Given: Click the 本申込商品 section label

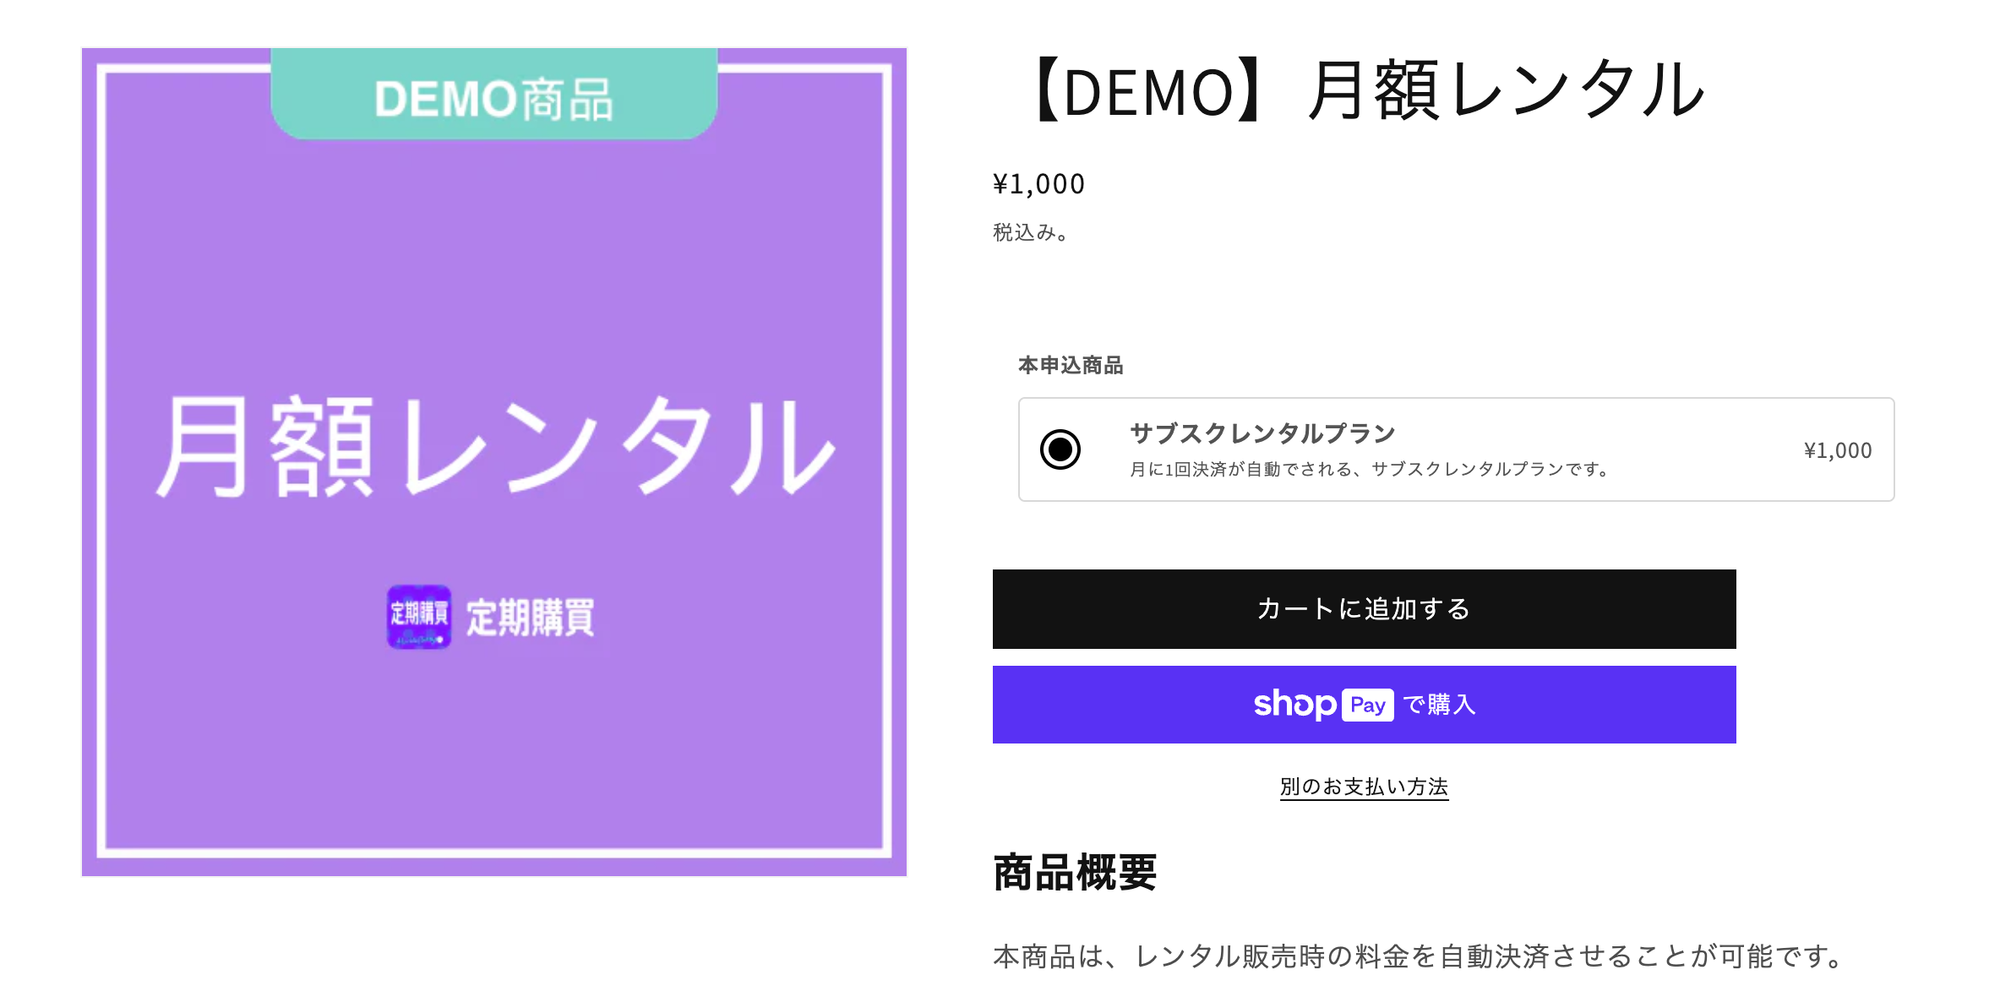Looking at the screenshot, I should point(1070,366).
